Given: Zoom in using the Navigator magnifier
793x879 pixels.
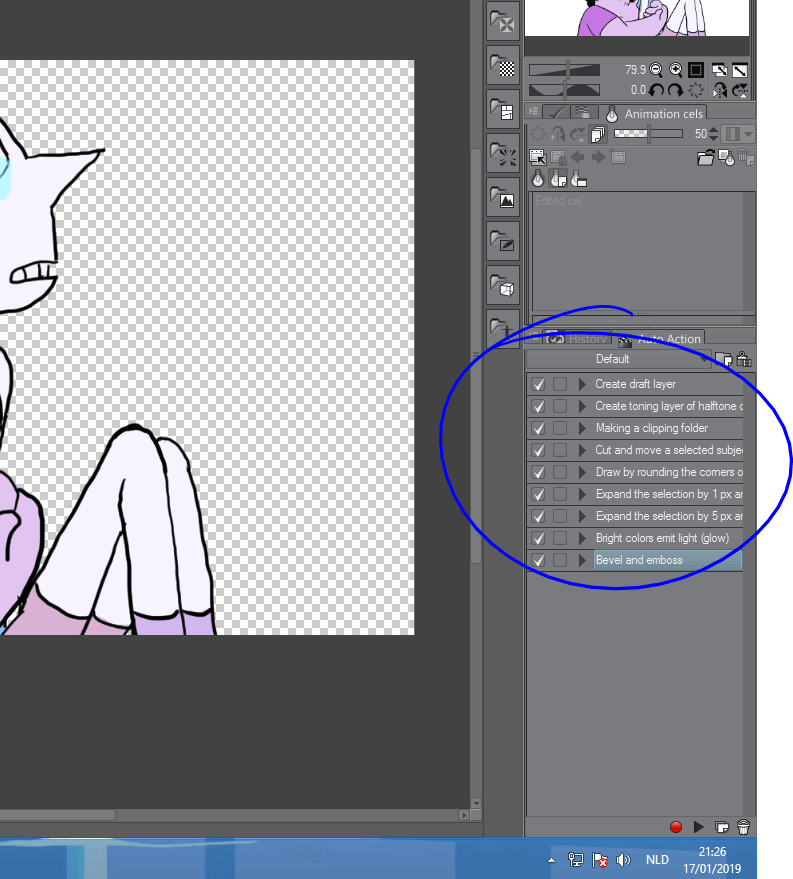Looking at the screenshot, I should coord(676,70).
